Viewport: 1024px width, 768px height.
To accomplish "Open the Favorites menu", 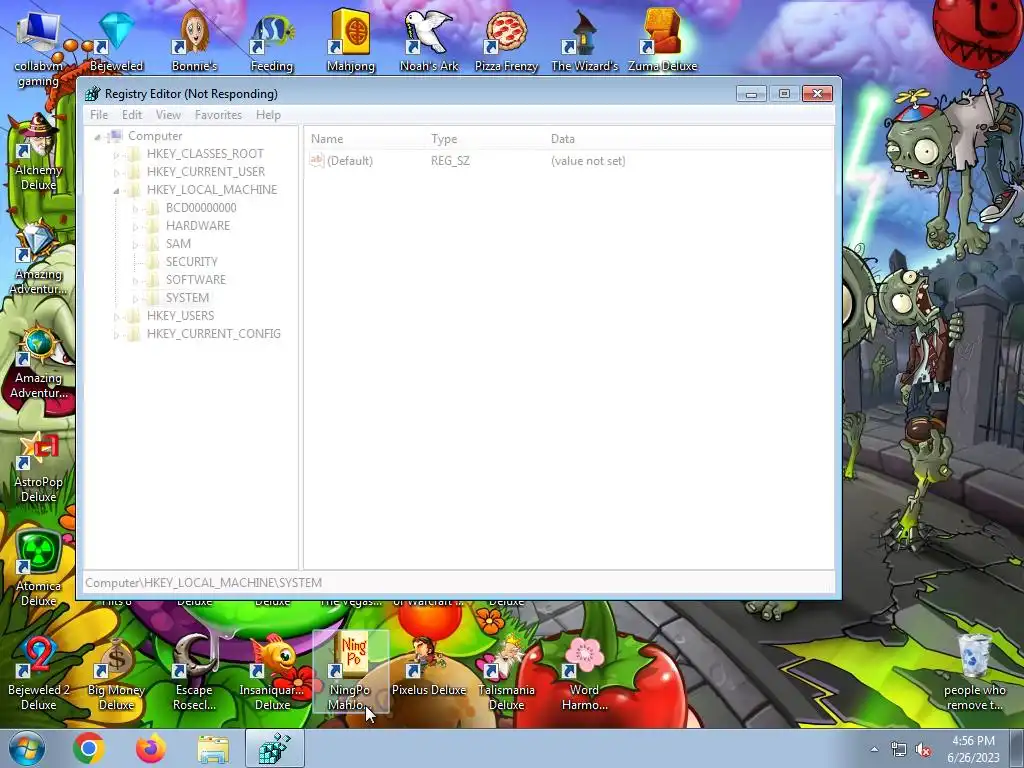I will (218, 115).
